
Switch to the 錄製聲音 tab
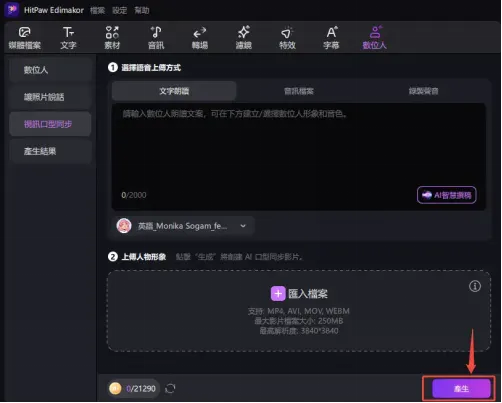pyautogui.click(x=423, y=91)
